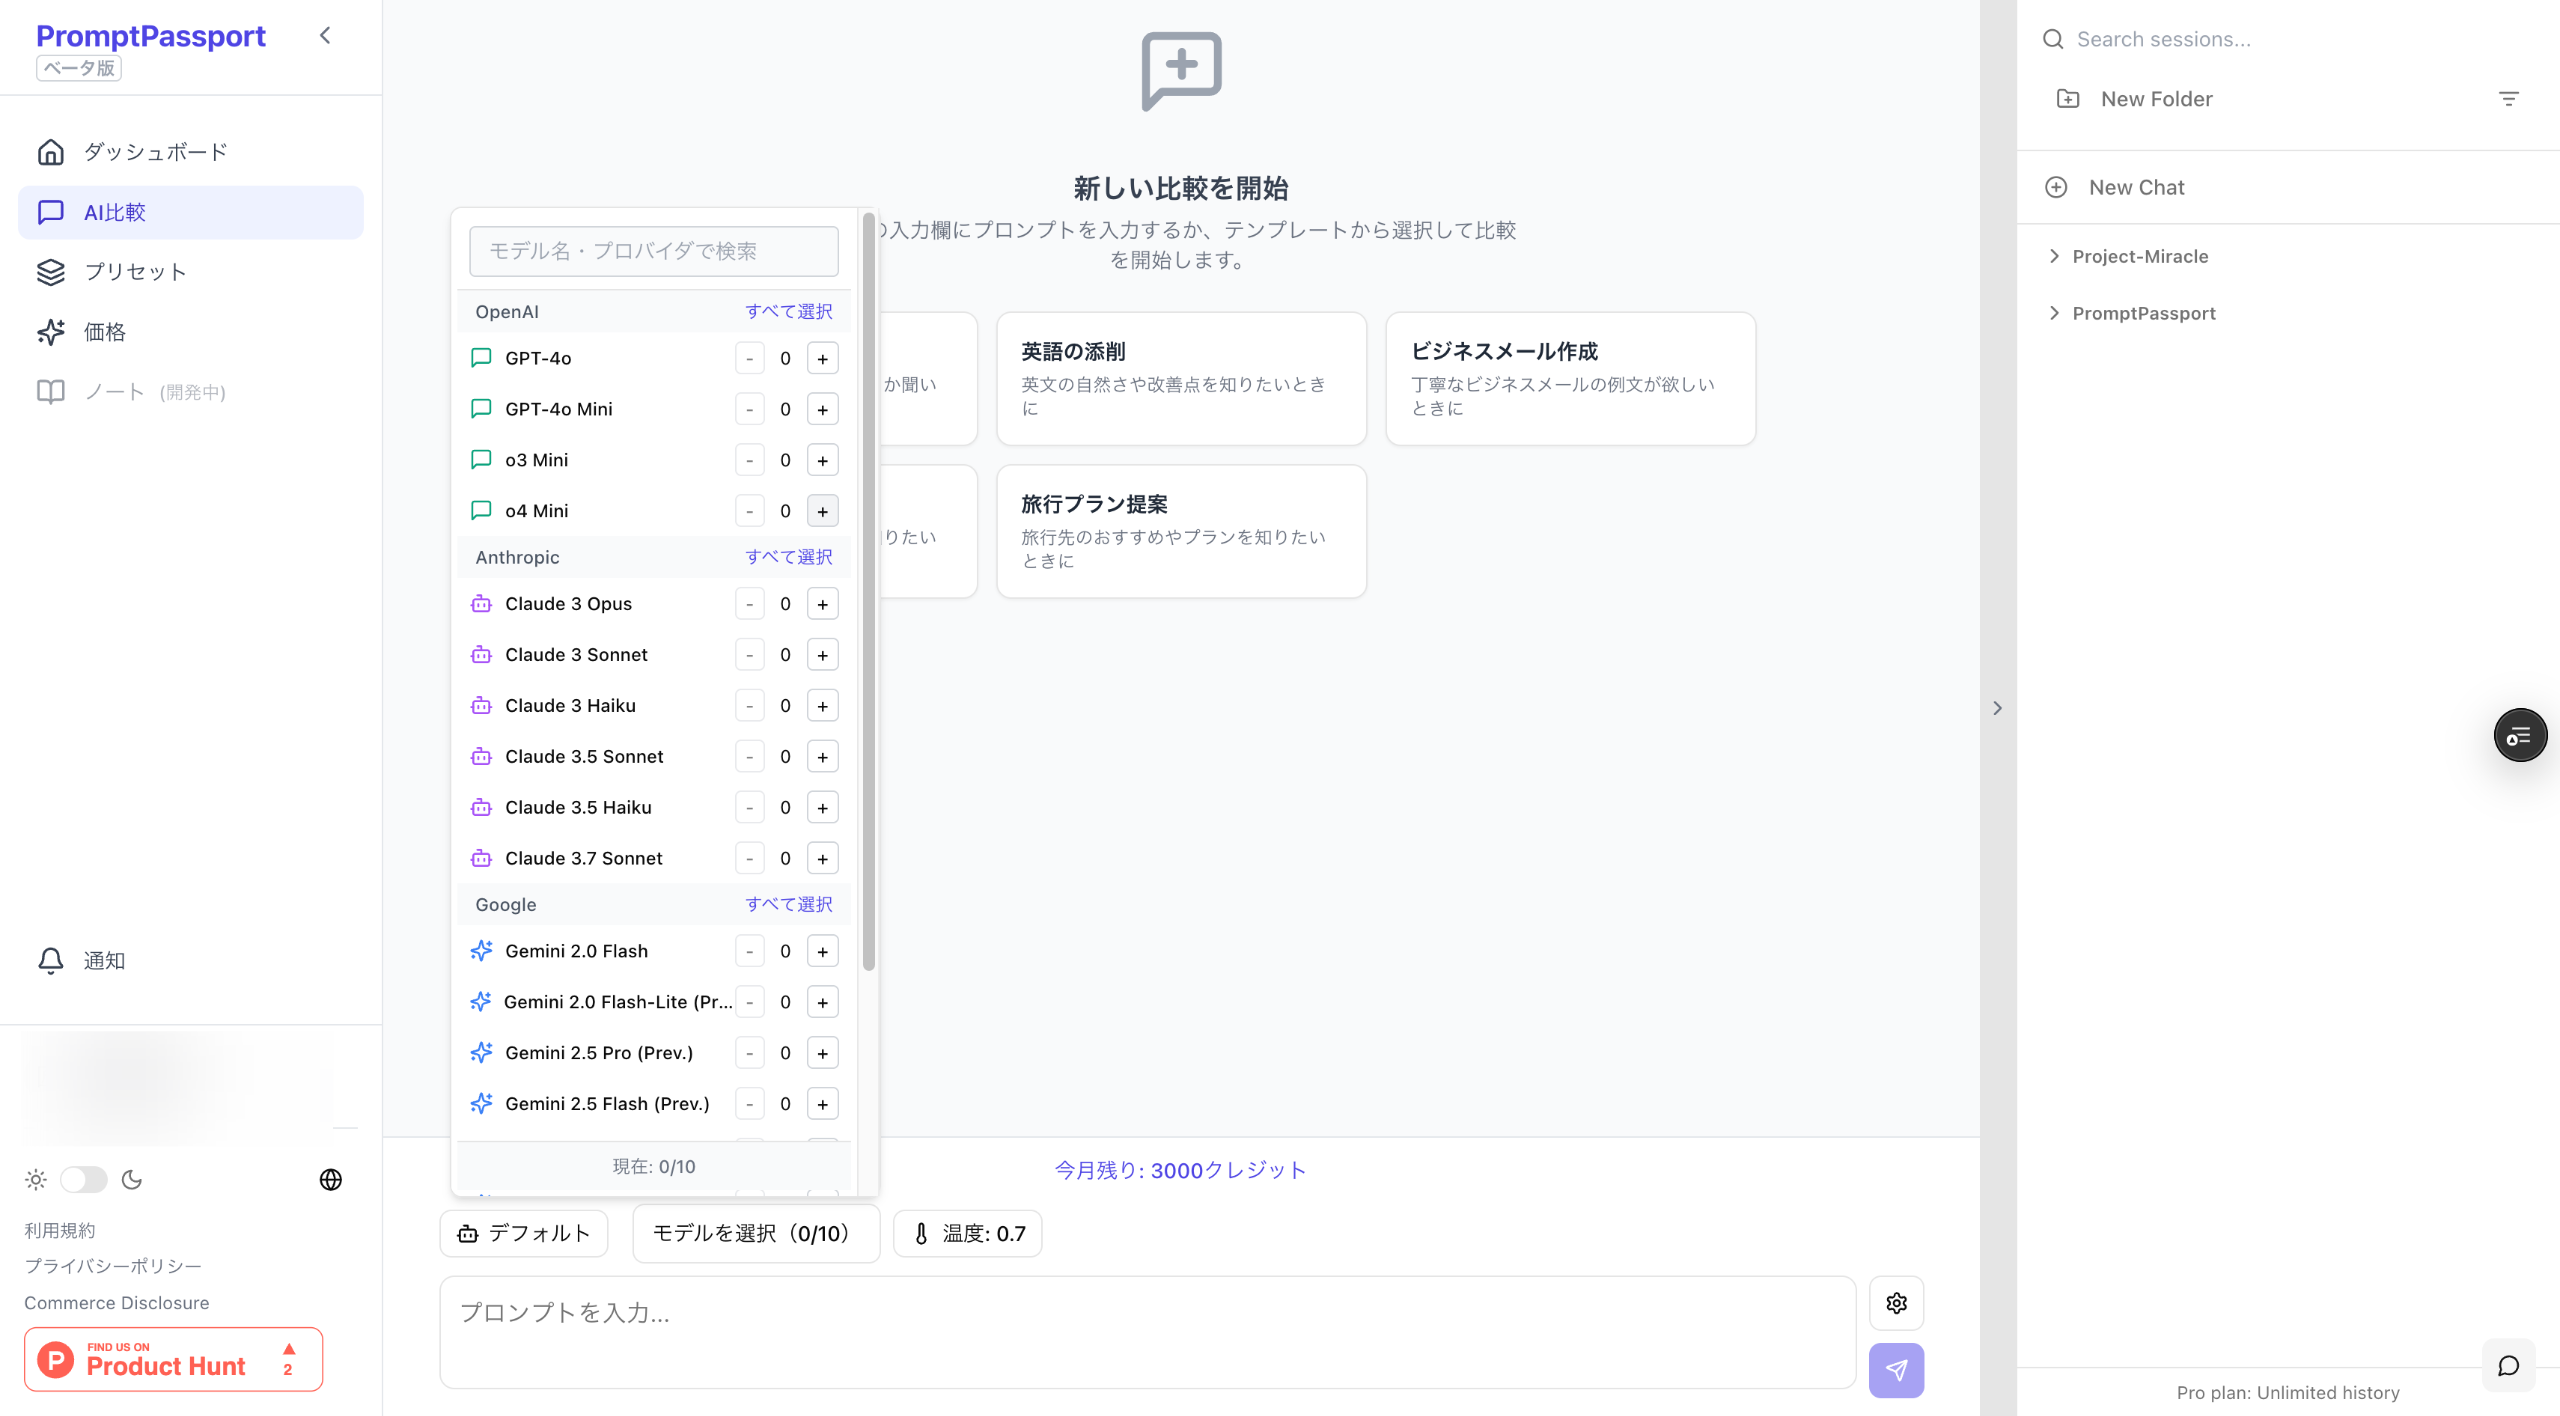Click the model name search field
This screenshot has width=2560, height=1416.
653,251
